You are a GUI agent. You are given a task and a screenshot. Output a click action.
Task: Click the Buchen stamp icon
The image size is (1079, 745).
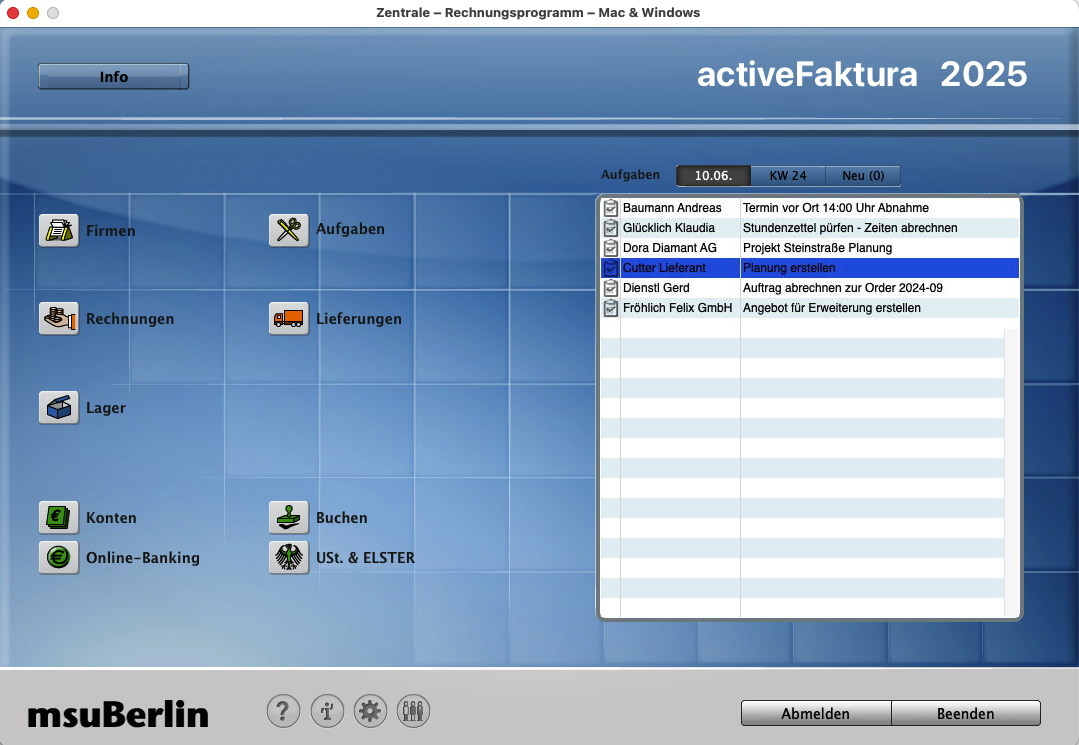(x=289, y=518)
